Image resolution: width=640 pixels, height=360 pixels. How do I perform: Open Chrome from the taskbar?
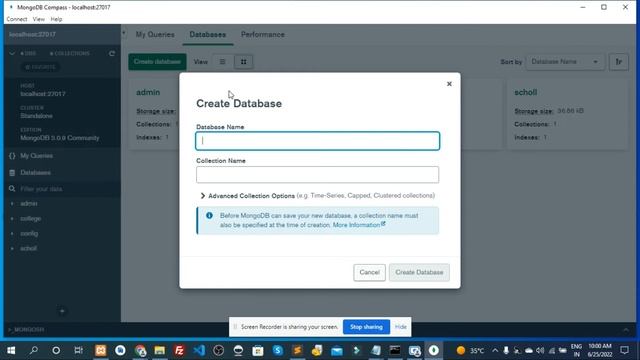pos(140,350)
